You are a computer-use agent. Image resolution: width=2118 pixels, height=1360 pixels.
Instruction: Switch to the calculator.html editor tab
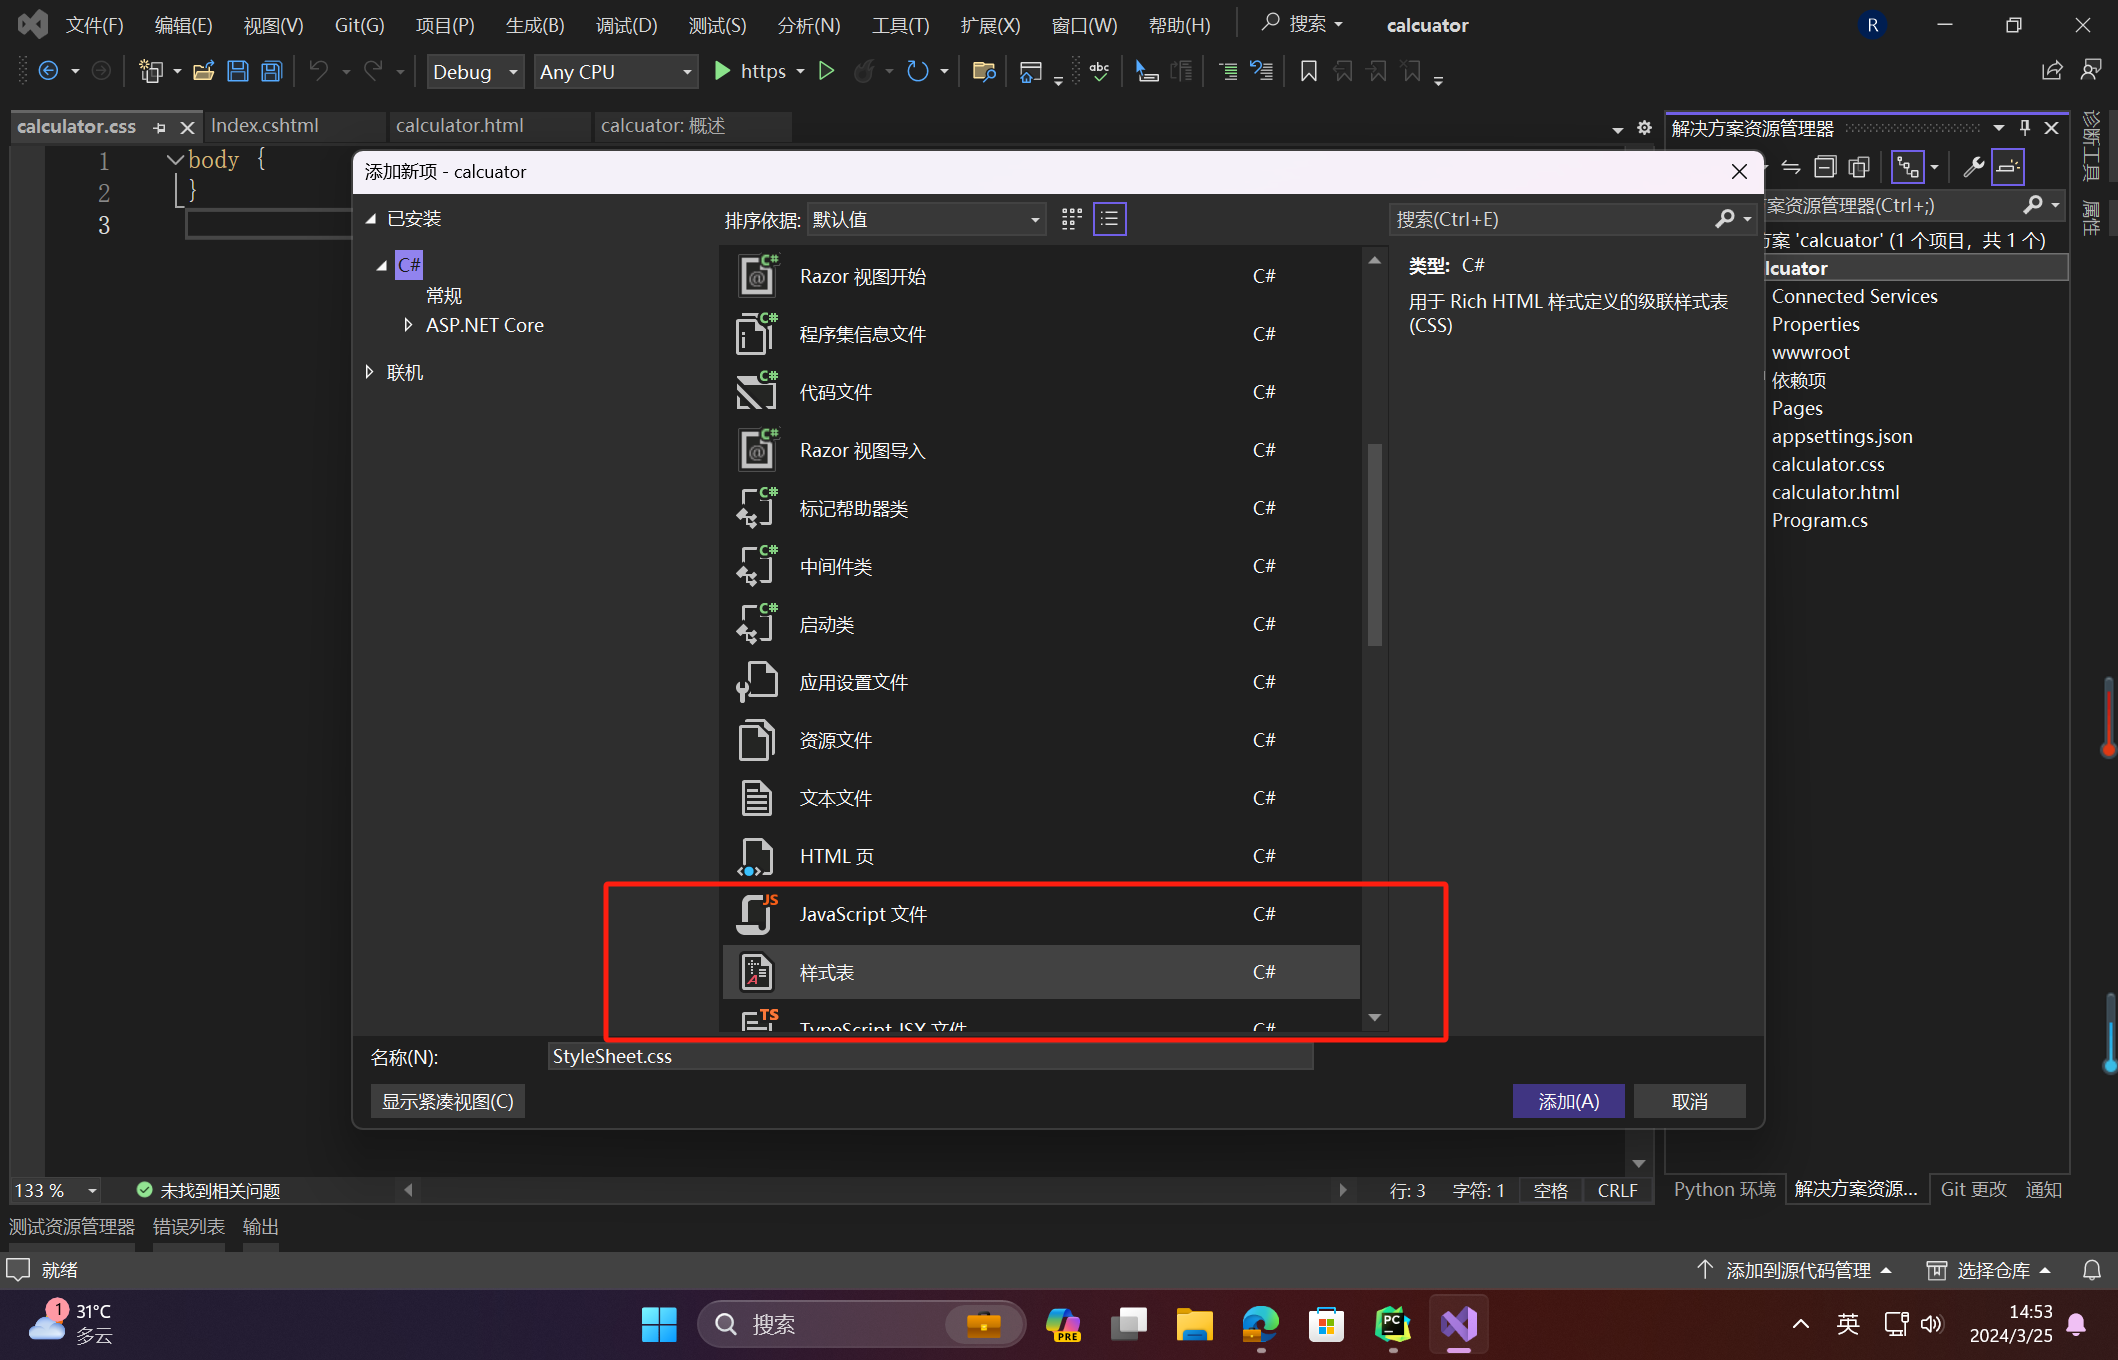[x=459, y=126]
